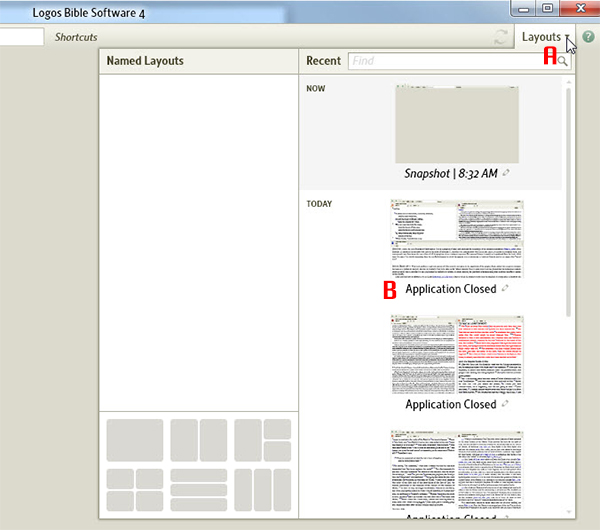Click the TODAY section label
This screenshot has width=600, height=530.
click(x=319, y=204)
